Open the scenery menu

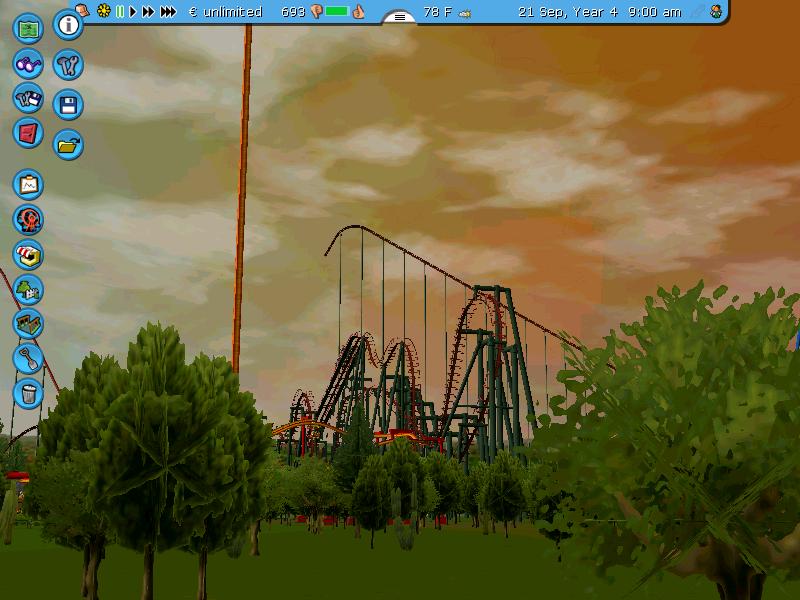coord(28,289)
